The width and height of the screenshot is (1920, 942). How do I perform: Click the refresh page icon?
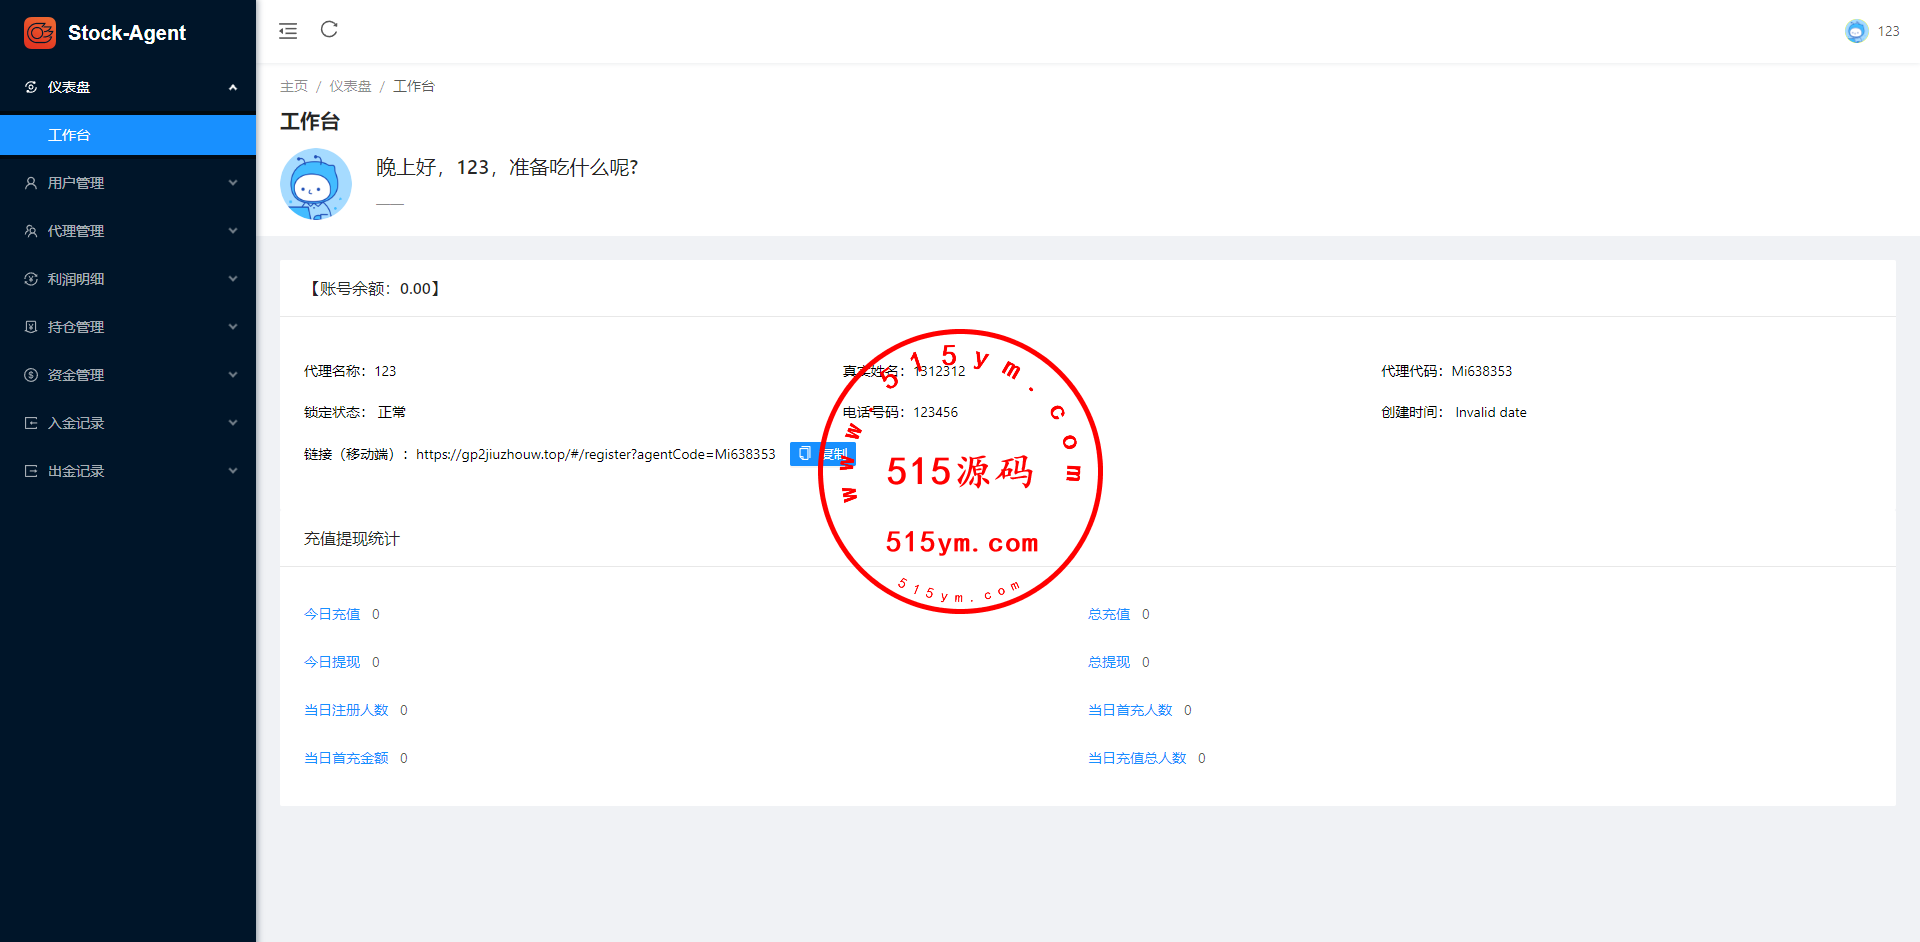[329, 30]
